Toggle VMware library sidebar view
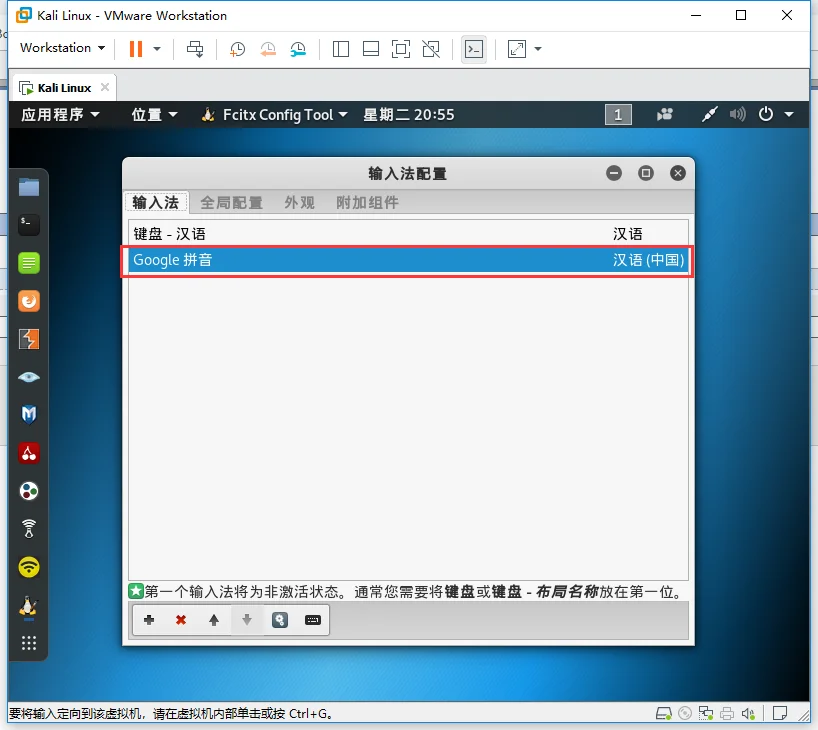This screenshot has height=730, width=818. (x=341, y=49)
